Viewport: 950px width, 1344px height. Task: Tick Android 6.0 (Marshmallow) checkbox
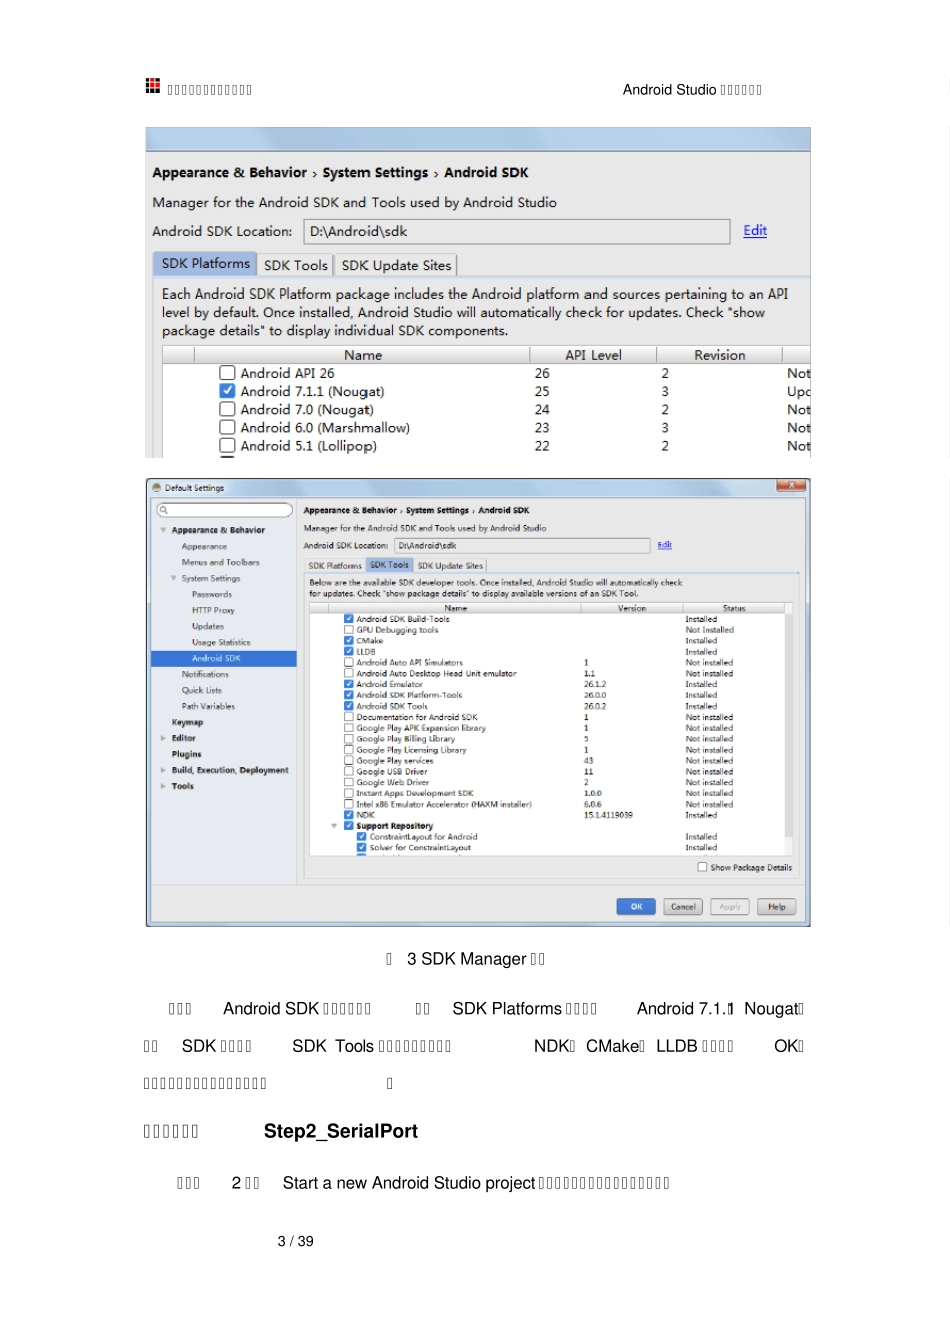pos(227,427)
